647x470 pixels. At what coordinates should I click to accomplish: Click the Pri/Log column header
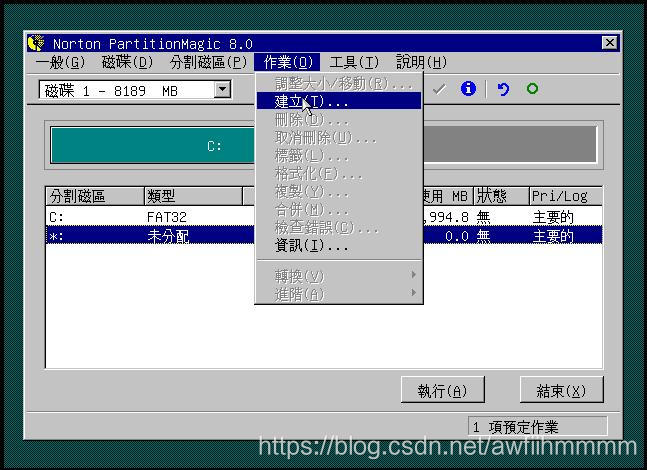pyautogui.click(x=565, y=196)
